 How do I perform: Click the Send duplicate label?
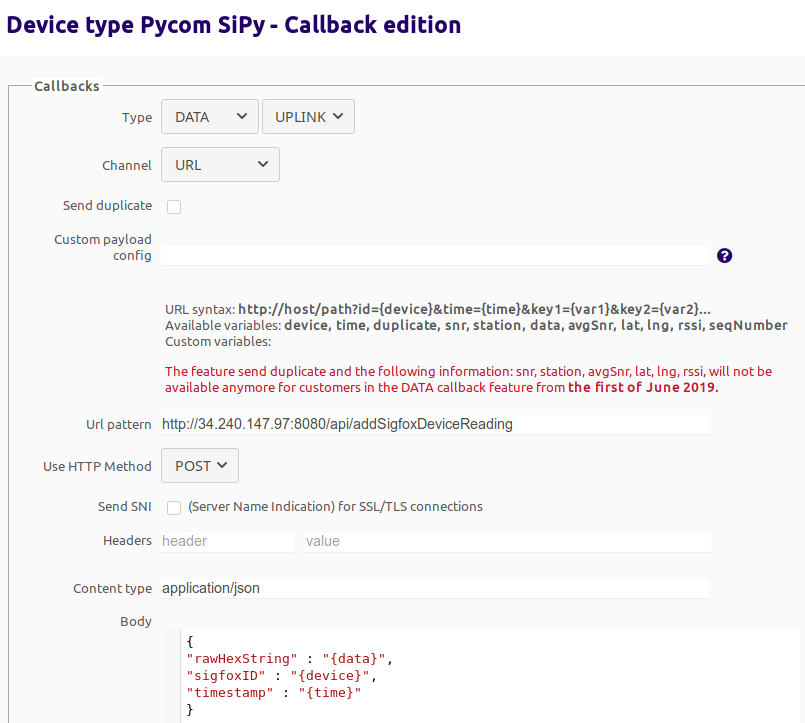tap(107, 206)
